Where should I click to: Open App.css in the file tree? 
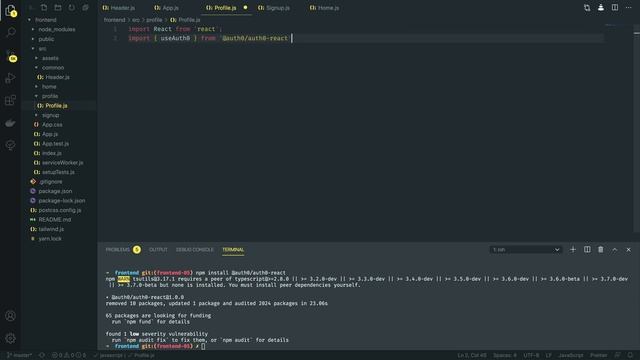52,124
